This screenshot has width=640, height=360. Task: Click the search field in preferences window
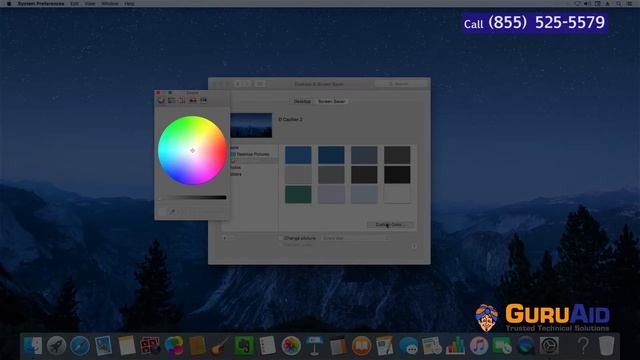[400, 84]
